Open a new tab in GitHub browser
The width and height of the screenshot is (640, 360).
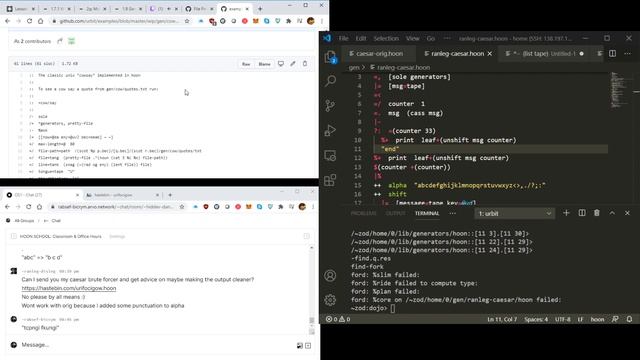point(260,9)
